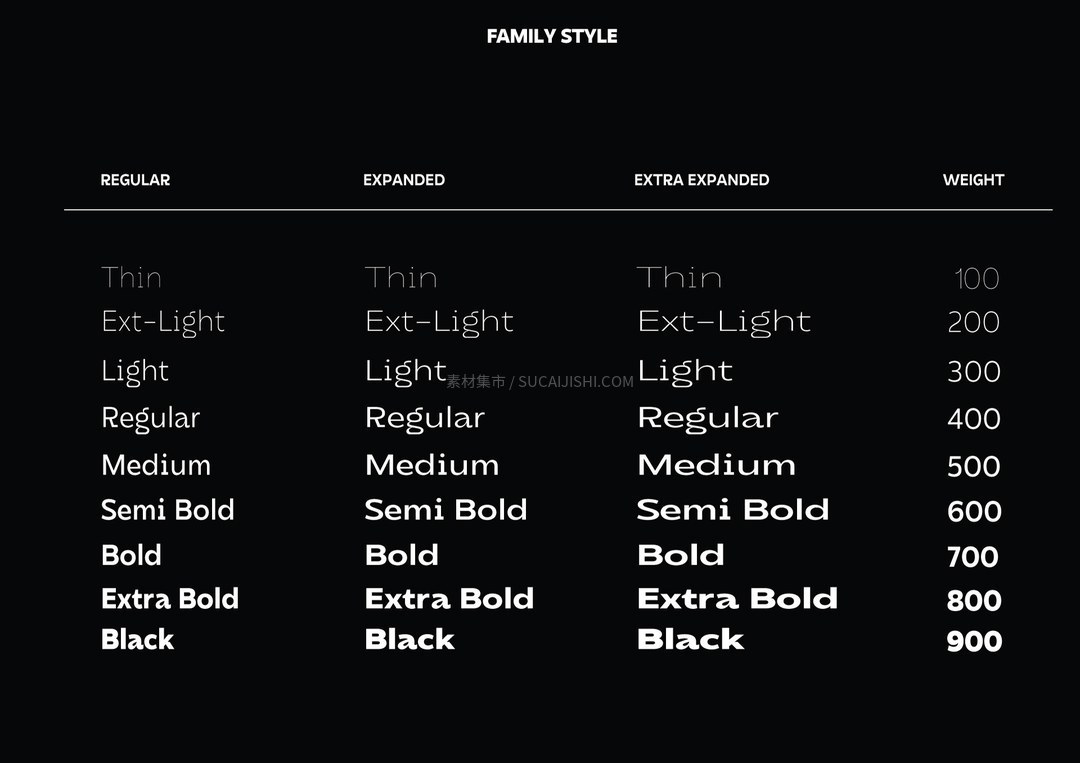Click Semi Bold in the Extra Expanded column

coord(733,510)
